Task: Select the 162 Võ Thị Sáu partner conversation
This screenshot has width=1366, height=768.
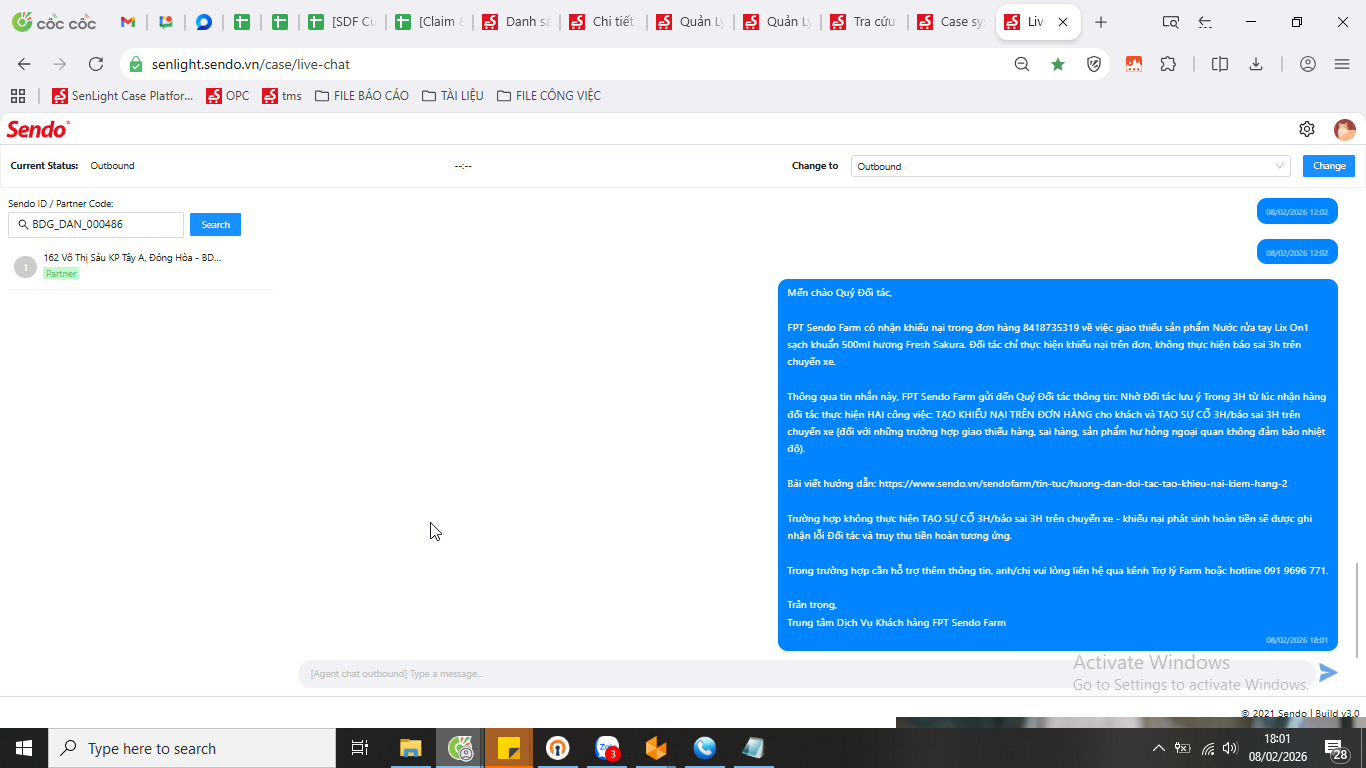Action: point(140,266)
